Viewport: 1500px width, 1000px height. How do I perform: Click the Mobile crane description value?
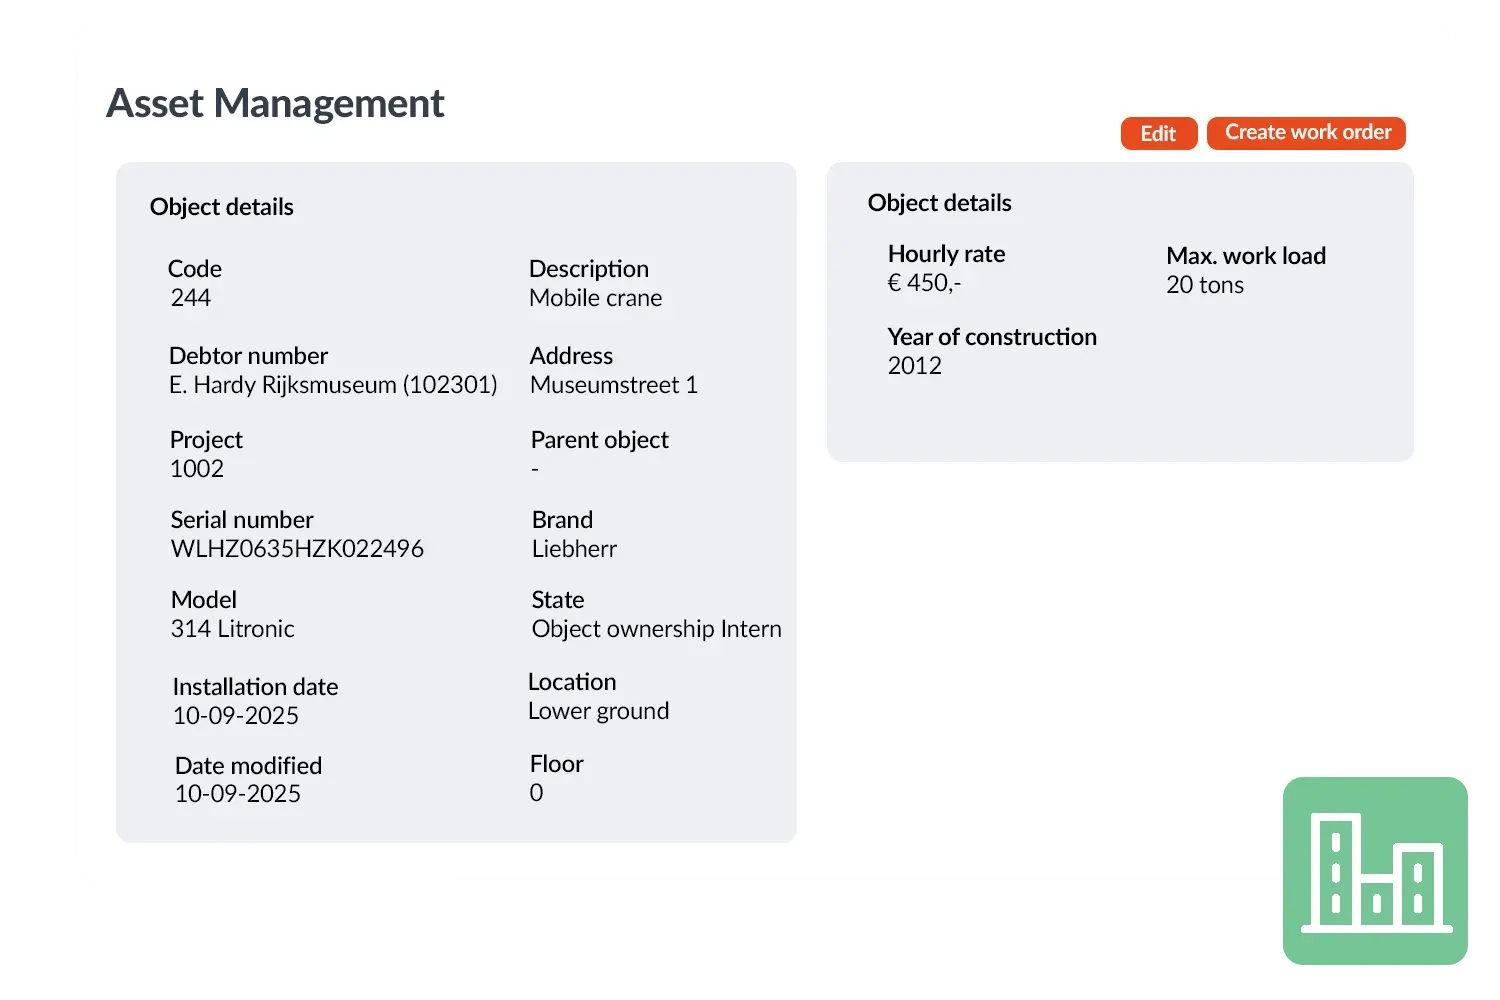[x=595, y=298]
